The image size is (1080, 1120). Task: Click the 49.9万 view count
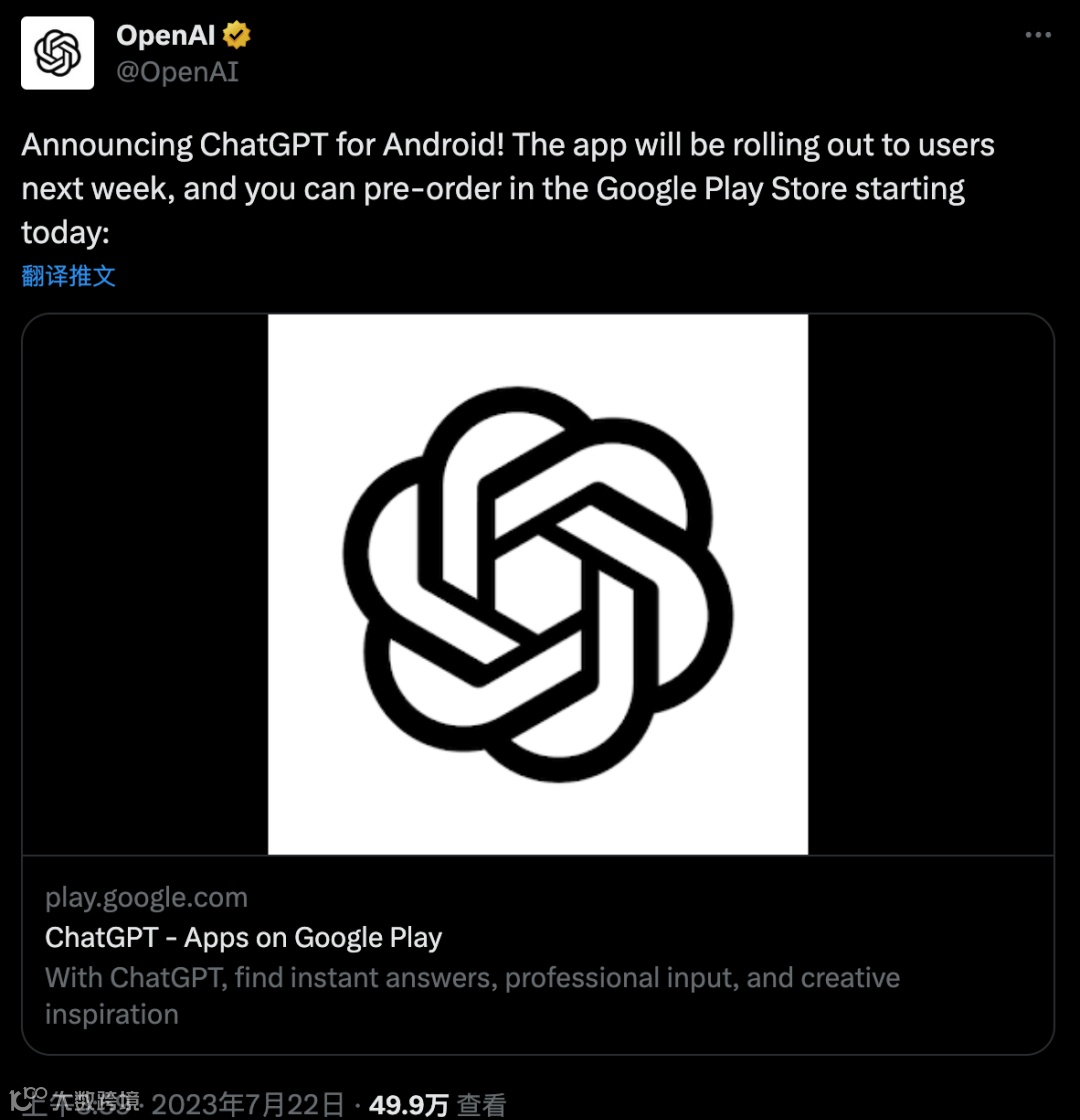point(409,1104)
